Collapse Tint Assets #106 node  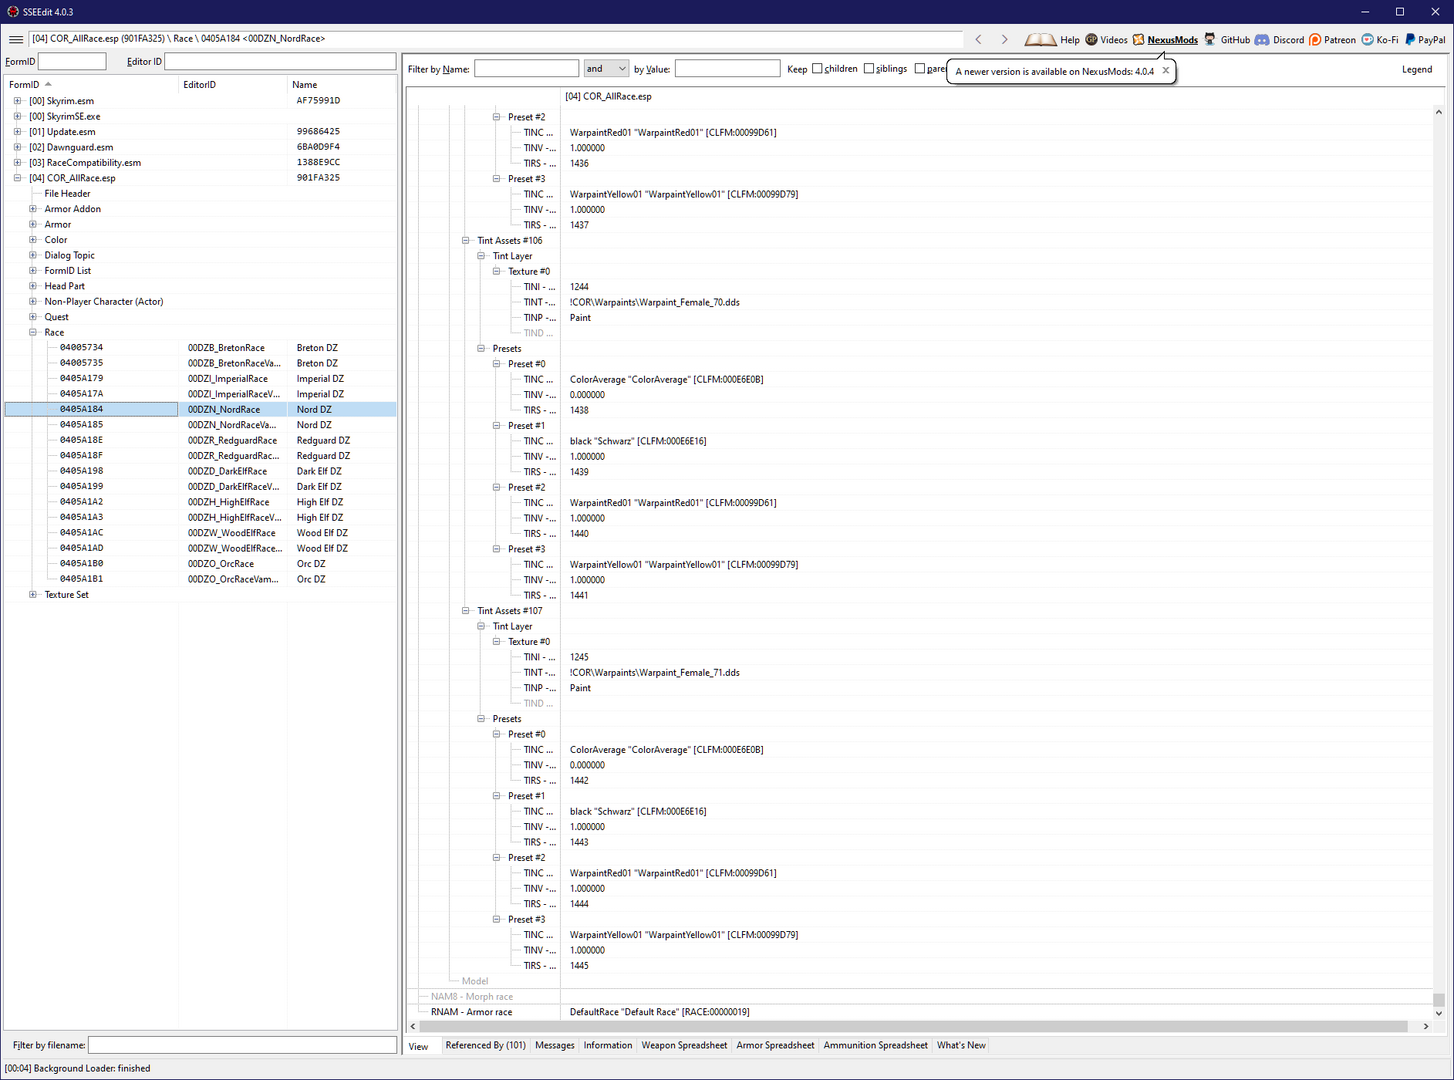tap(466, 240)
